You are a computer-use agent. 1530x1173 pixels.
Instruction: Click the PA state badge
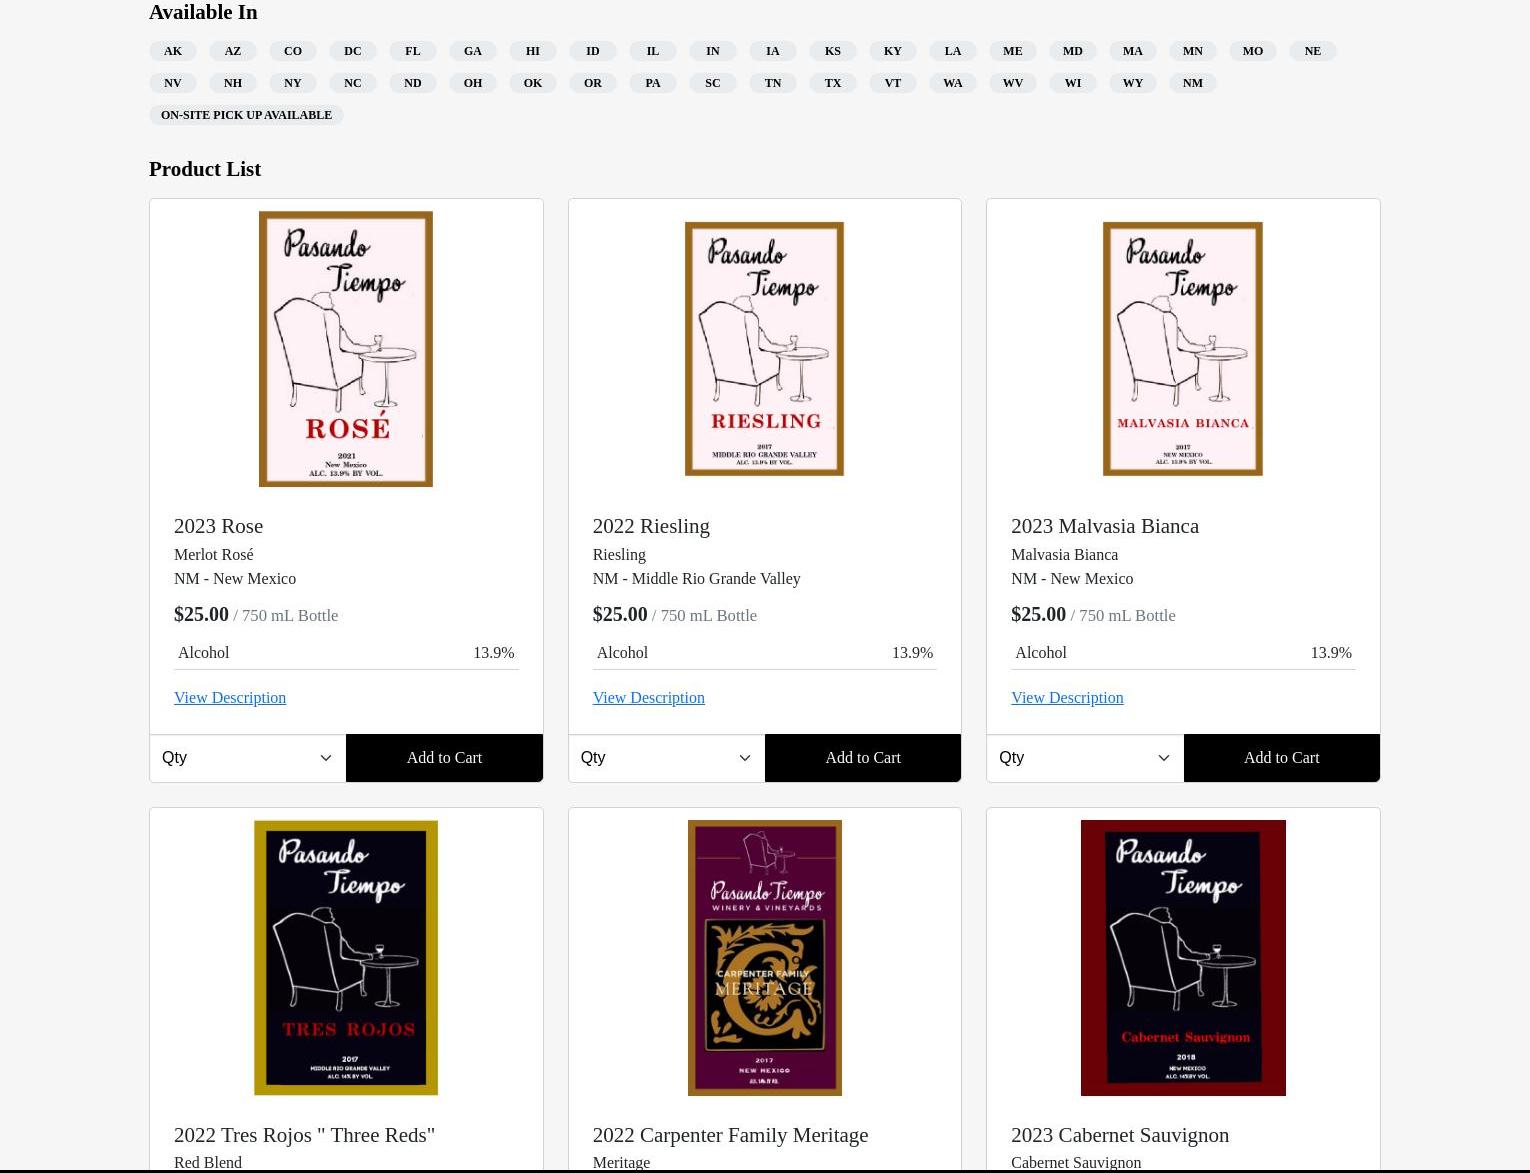pyautogui.click(x=653, y=83)
